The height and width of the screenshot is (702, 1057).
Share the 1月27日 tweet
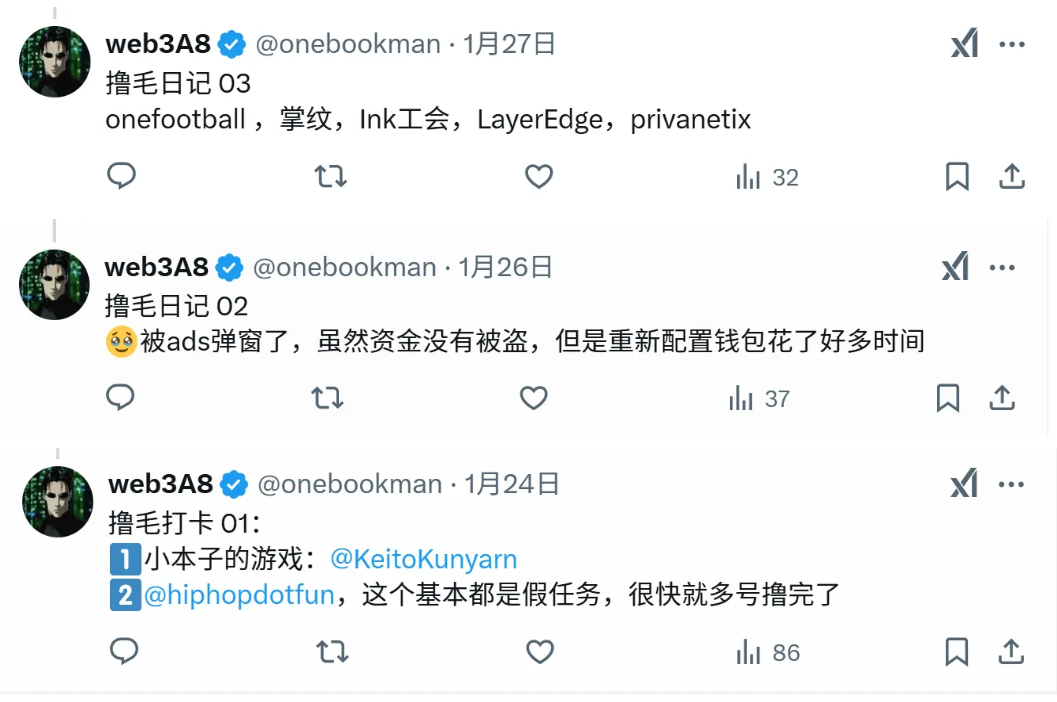(x=1011, y=177)
